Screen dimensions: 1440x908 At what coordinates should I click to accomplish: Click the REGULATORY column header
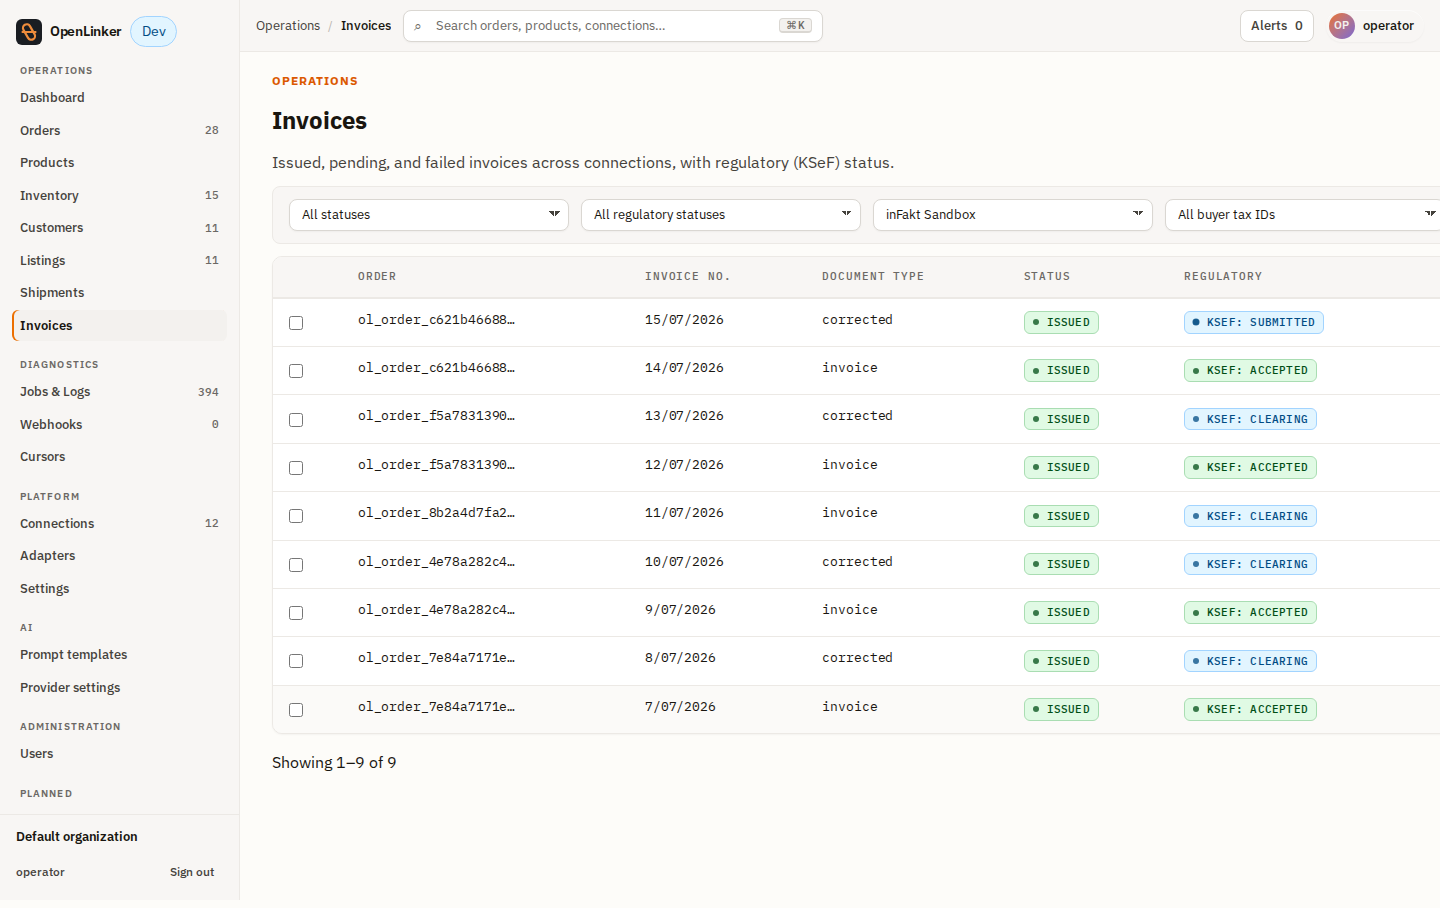pos(1223,277)
